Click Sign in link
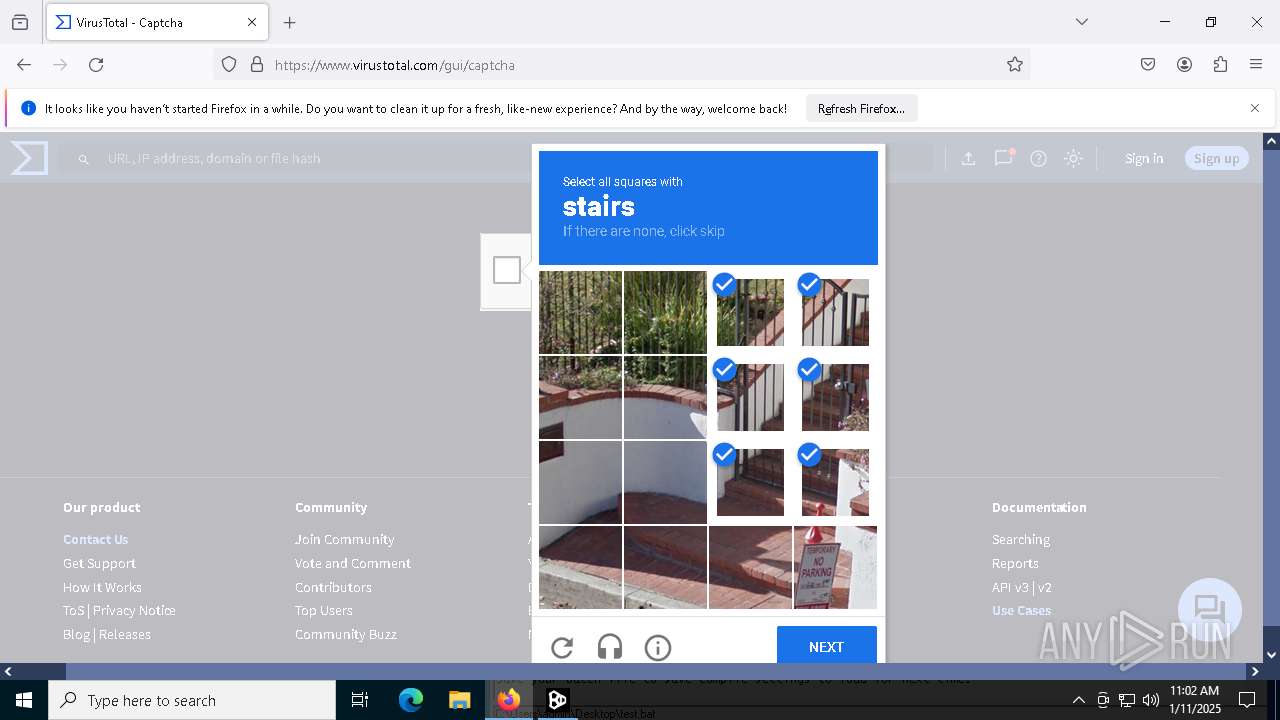This screenshot has height=720, width=1280. coord(1144,158)
